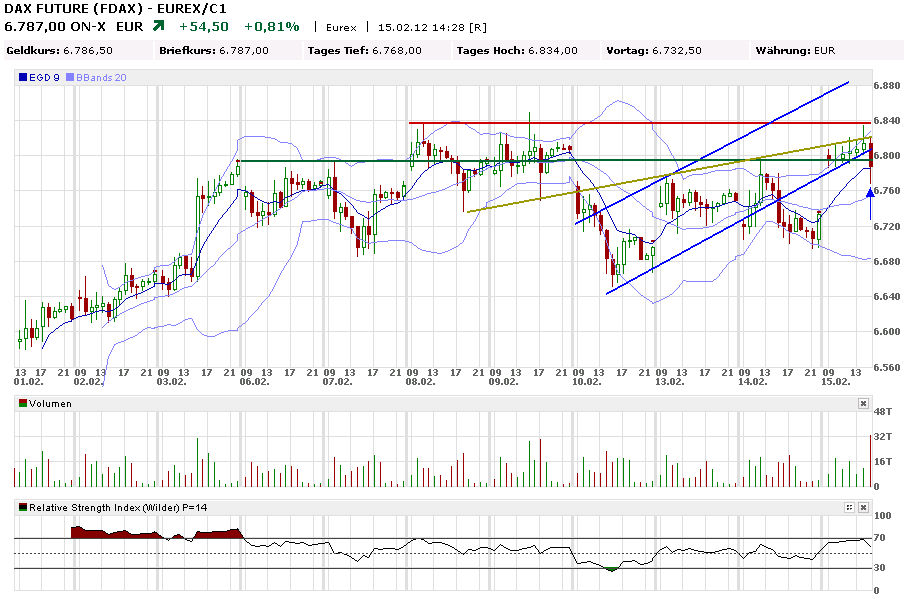Click the 16T volume axis label
This screenshot has width=909, height=596.
pyautogui.click(x=883, y=461)
